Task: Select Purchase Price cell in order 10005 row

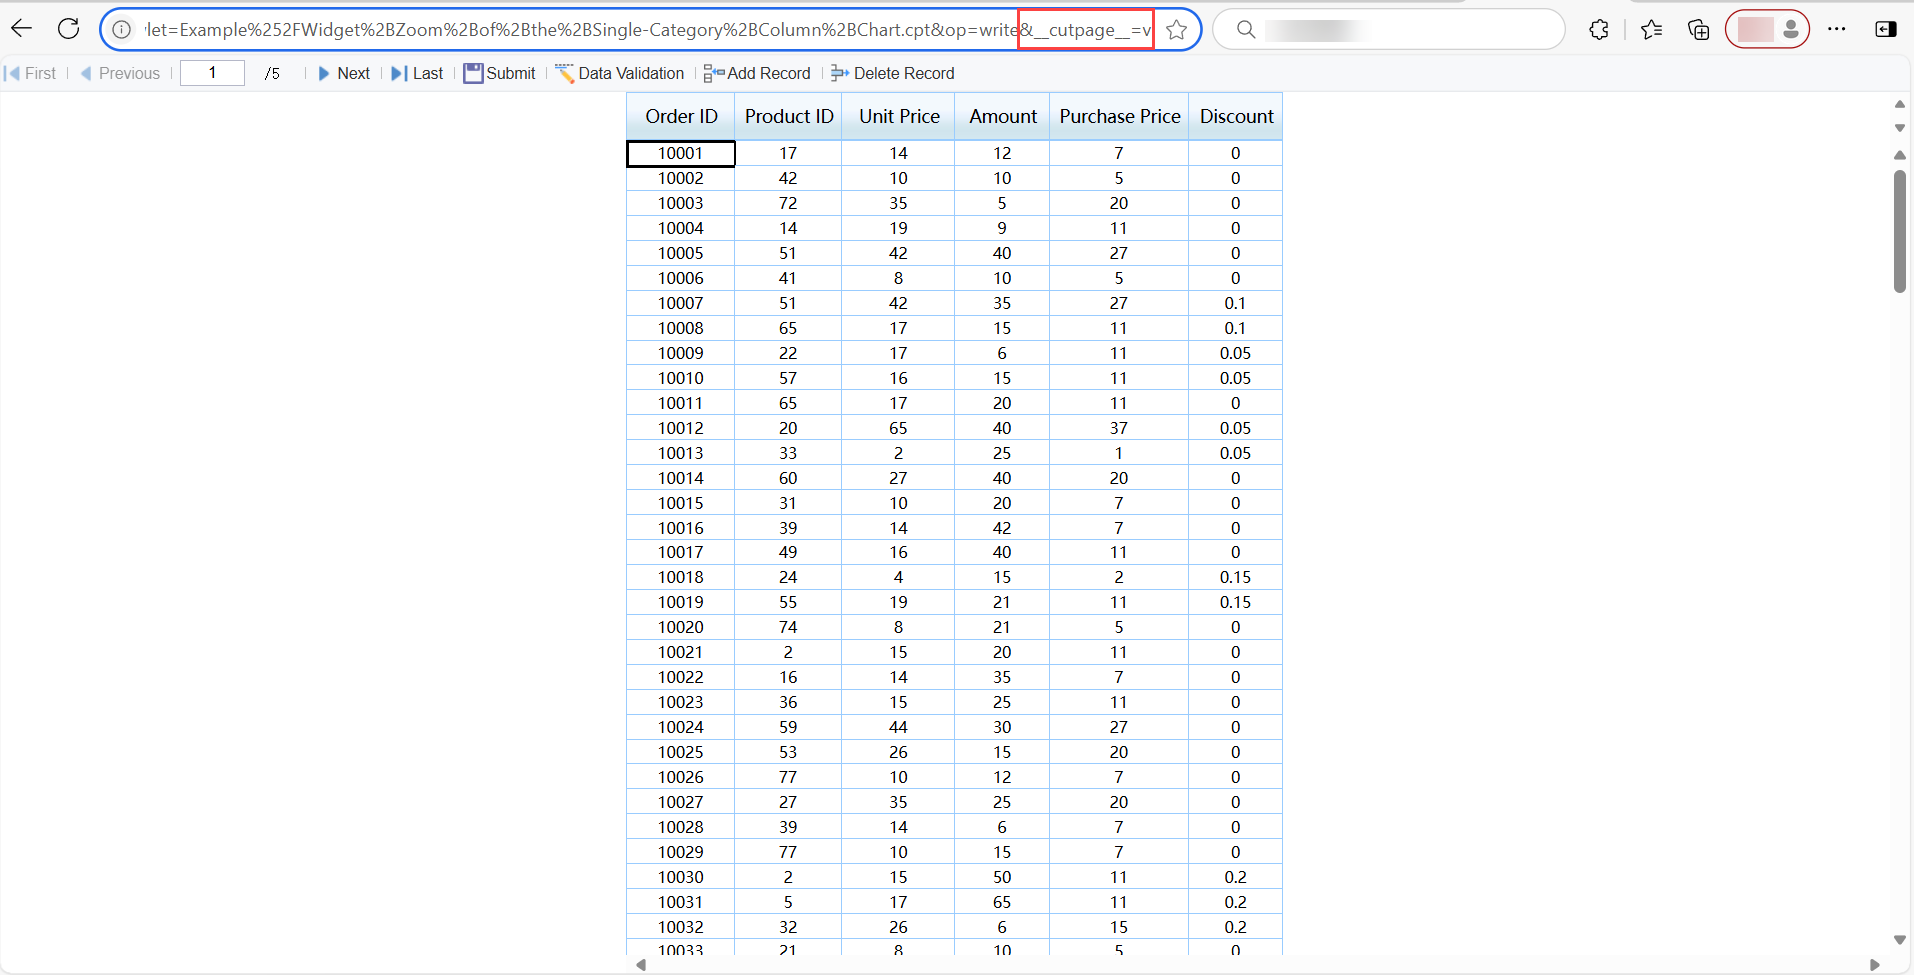Action: pos(1119,253)
